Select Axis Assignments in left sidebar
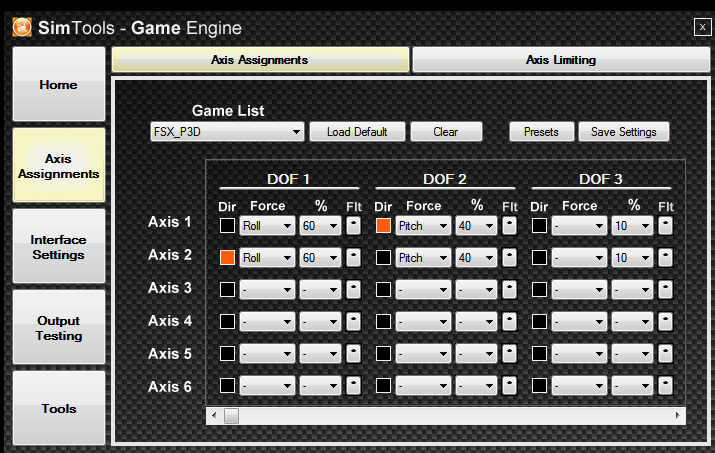Viewport: 715px width, 453px height. (x=59, y=166)
